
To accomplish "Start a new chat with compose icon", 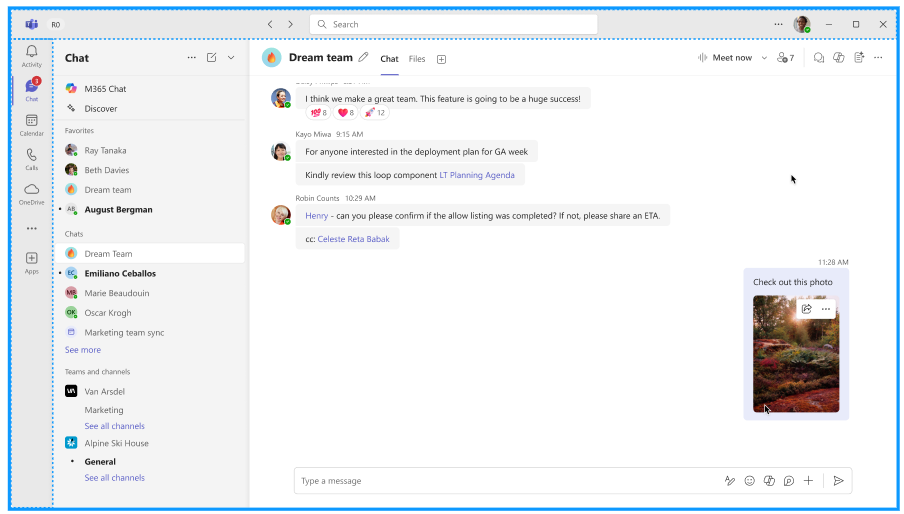I will (x=212, y=58).
